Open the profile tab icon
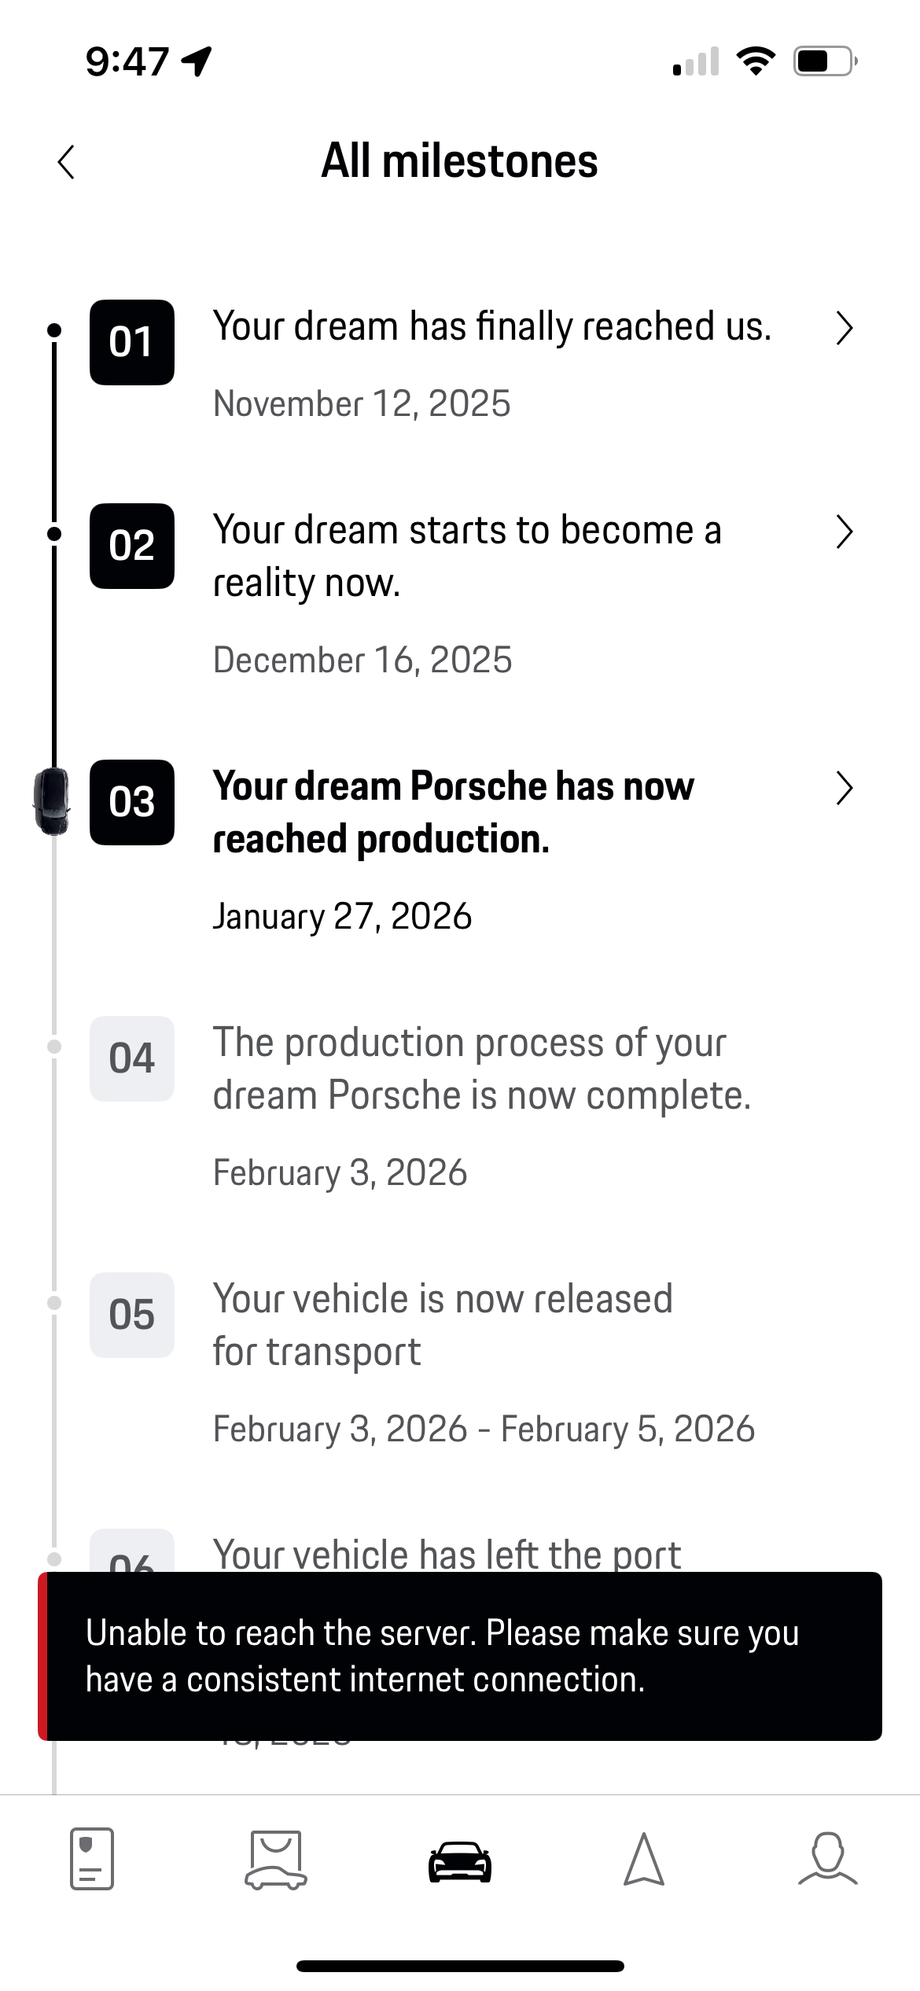Screen dimensions: 920x1991 pyautogui.click(x=828, y=1859)
